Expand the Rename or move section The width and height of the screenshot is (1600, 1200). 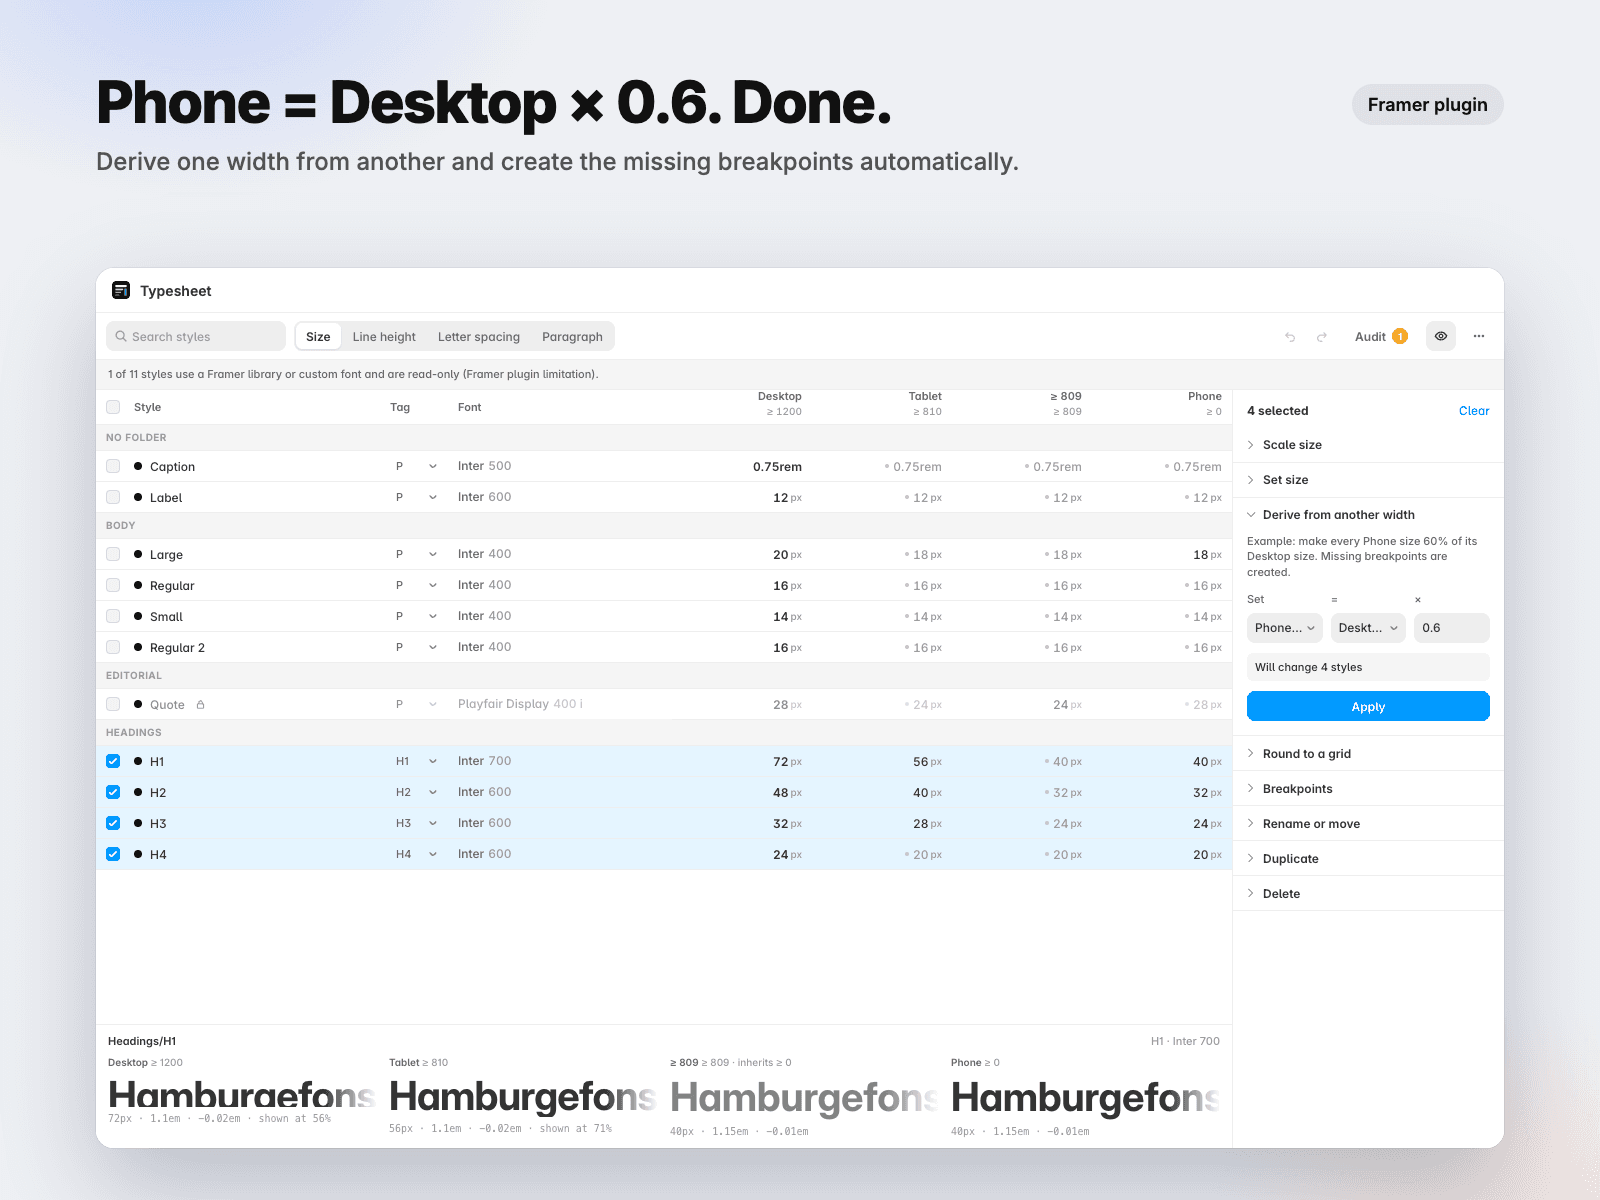point(1368,824)
